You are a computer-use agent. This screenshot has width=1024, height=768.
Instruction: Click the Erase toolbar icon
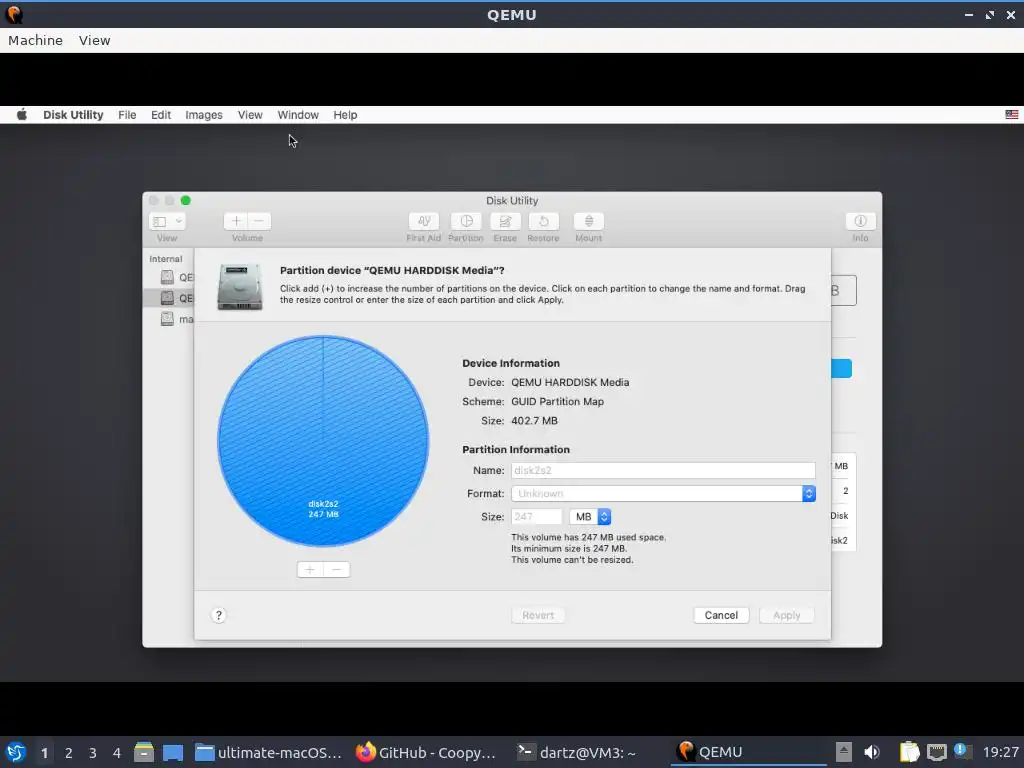click(x=505, y=221)
